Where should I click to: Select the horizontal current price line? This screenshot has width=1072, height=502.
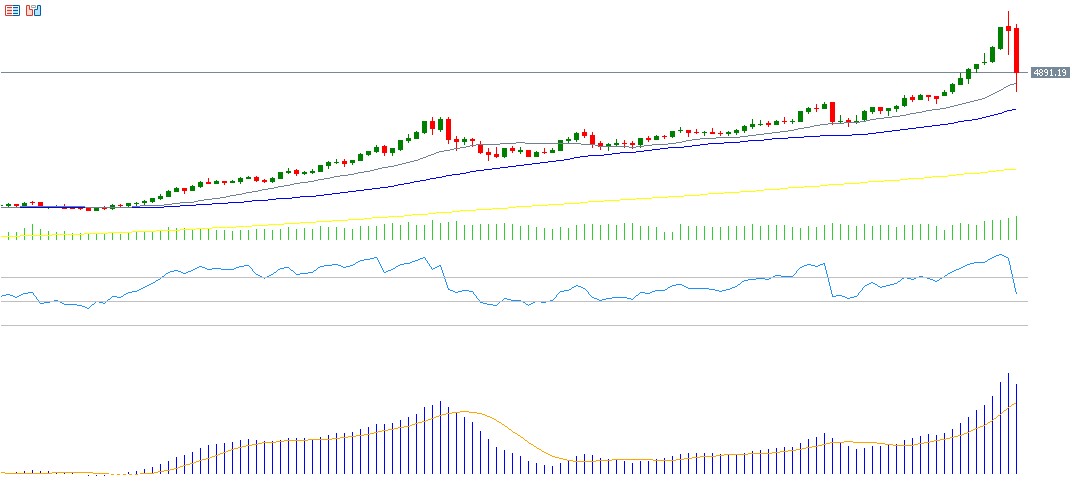tap(500, 72)
